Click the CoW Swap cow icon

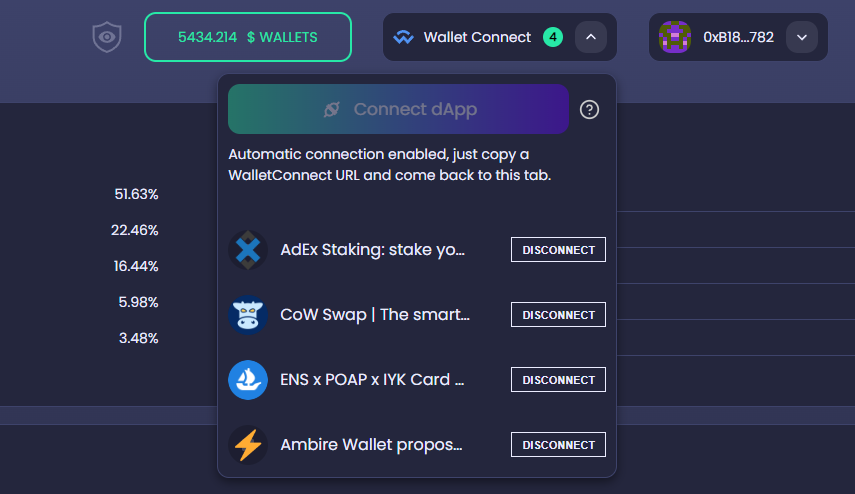point(248,315)
